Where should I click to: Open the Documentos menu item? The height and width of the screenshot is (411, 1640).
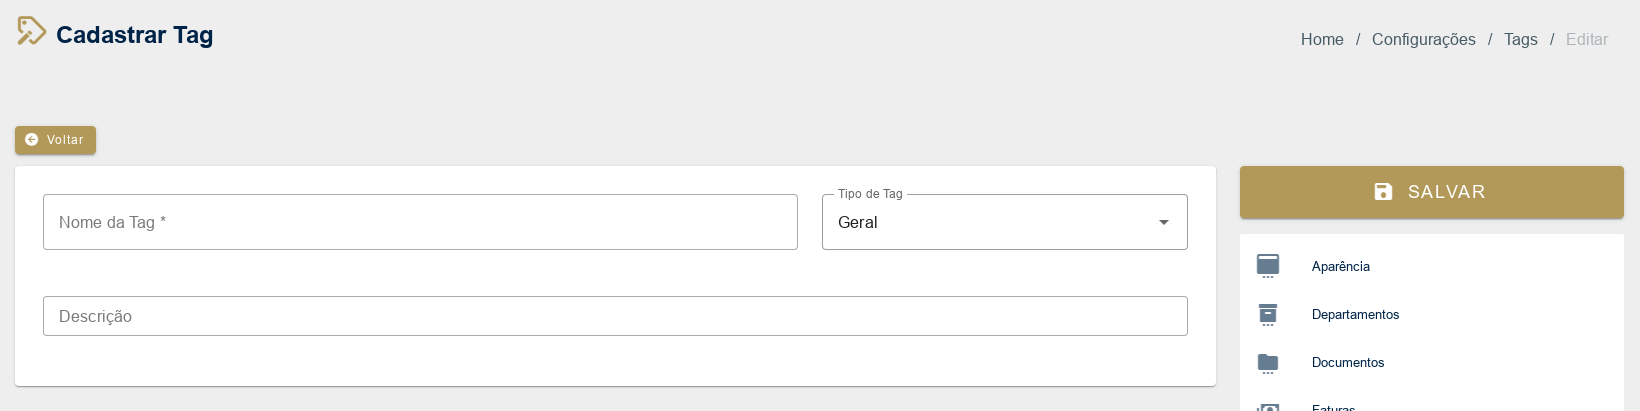click(x=1432, y=362)
